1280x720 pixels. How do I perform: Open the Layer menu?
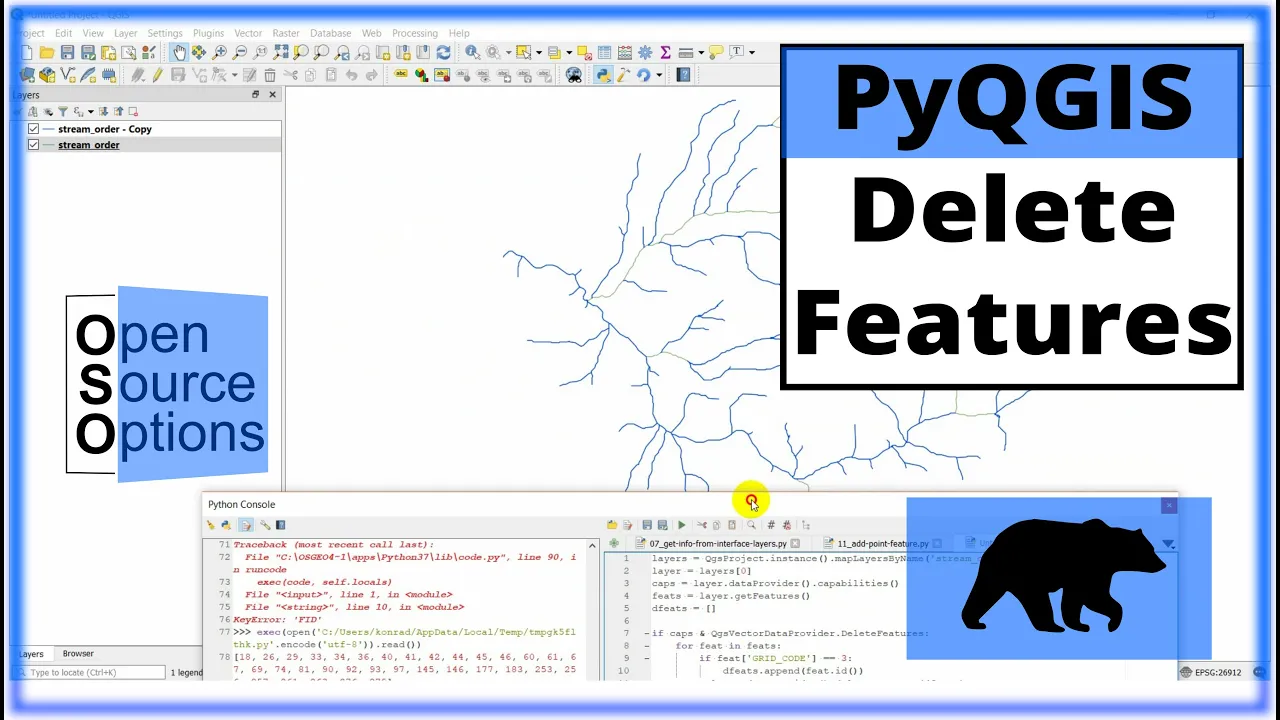(126, 33)
